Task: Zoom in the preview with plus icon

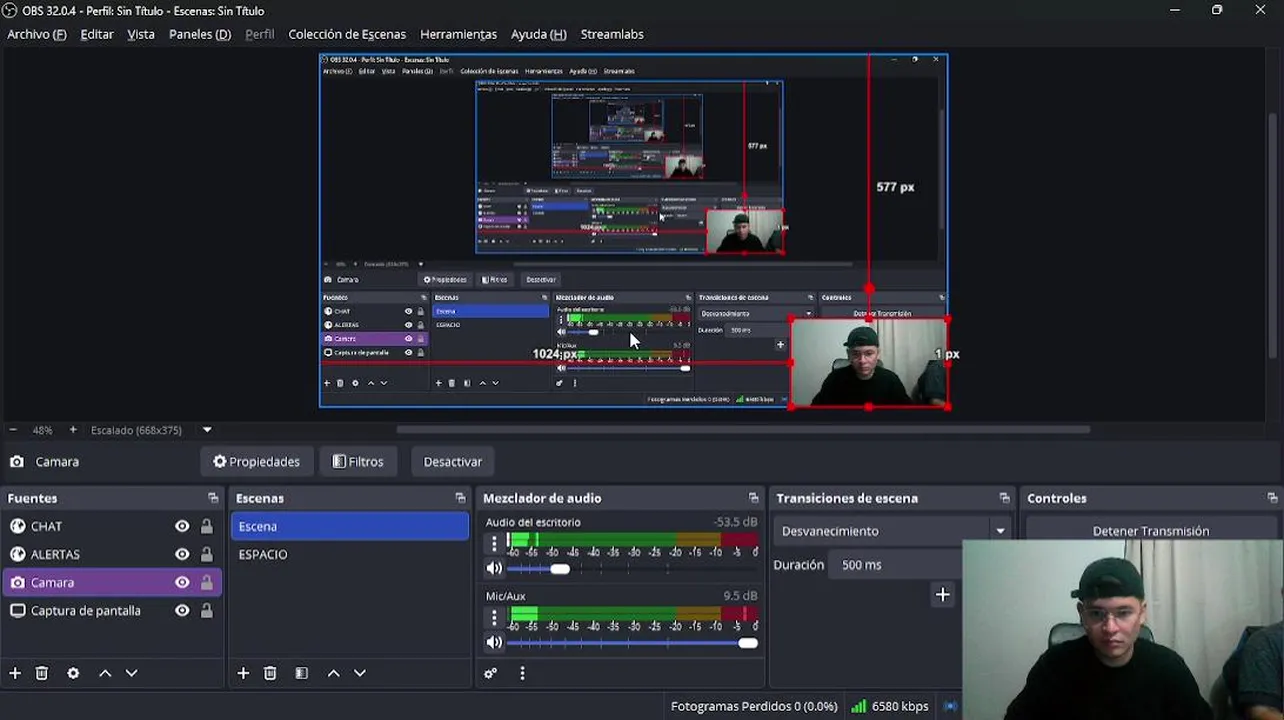Action: coord(73,430)
